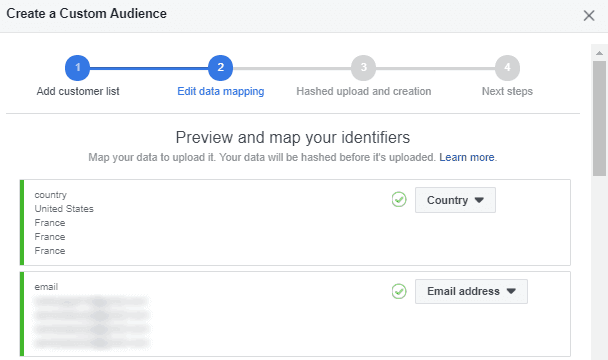Click green checkmark beside Country dropdown
This screenshot has height=360, width=608.
tap(399, 200)
